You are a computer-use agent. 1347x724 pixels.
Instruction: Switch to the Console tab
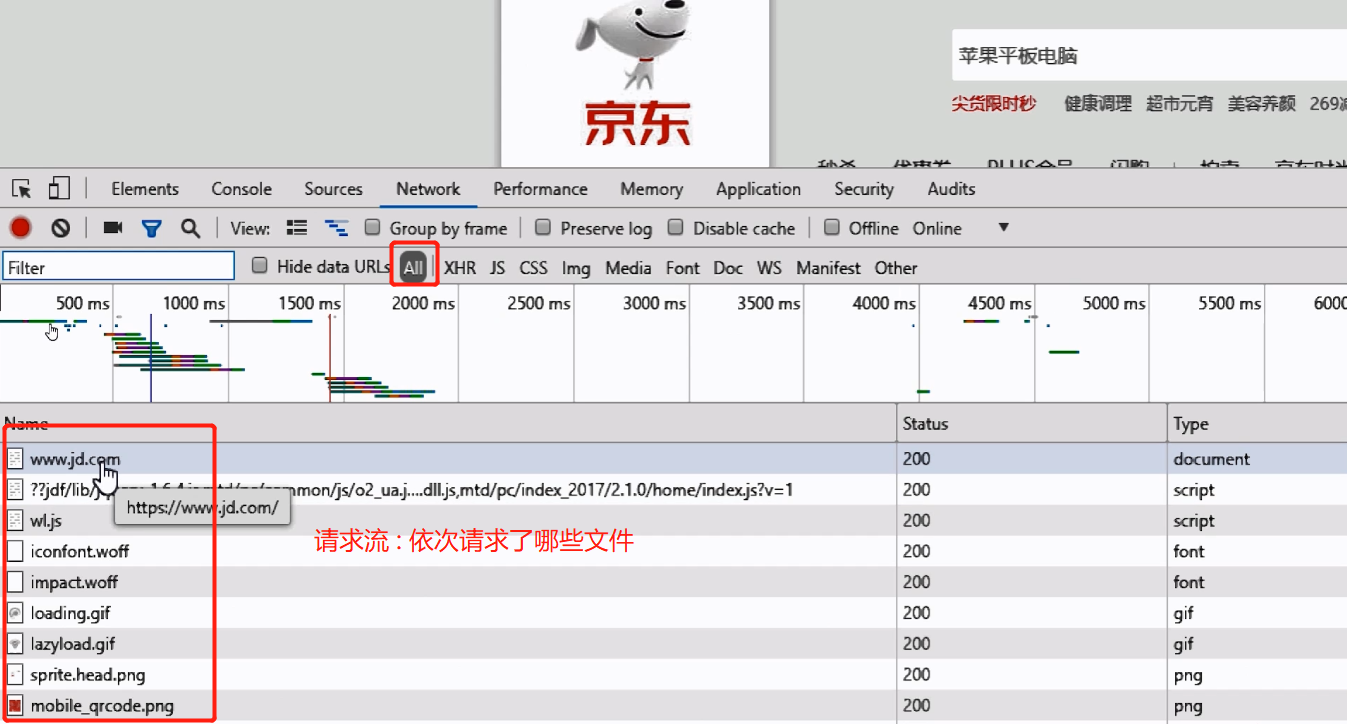(x=241, y=189)
